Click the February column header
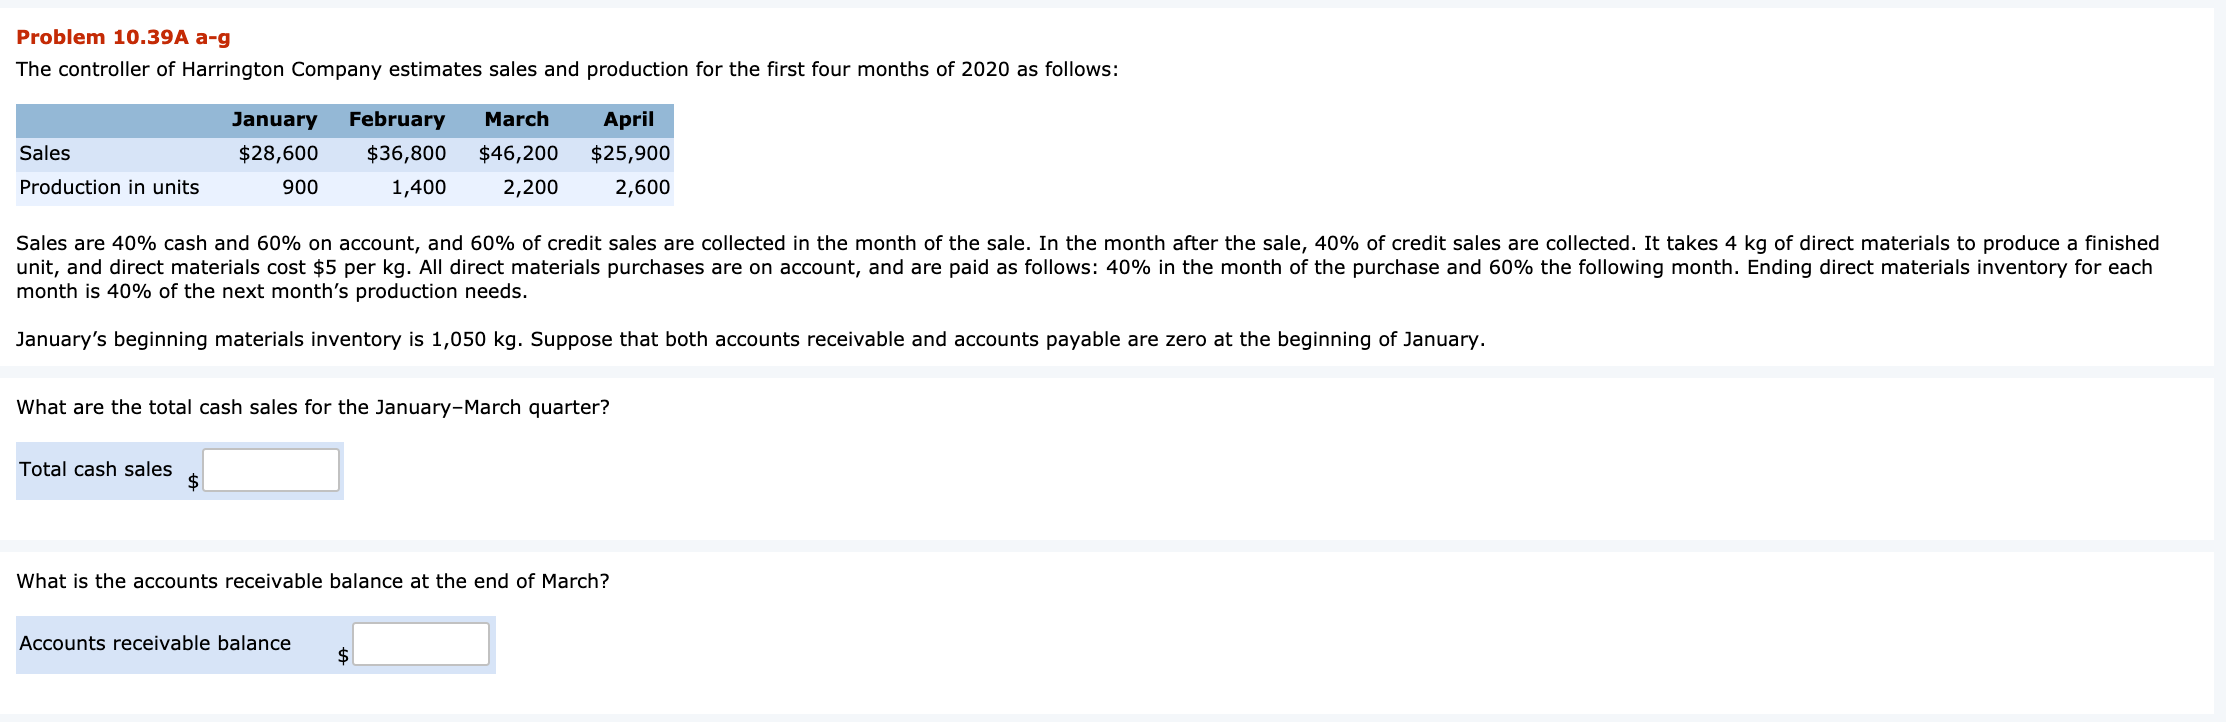2226x722 pixels. point(397,119)
